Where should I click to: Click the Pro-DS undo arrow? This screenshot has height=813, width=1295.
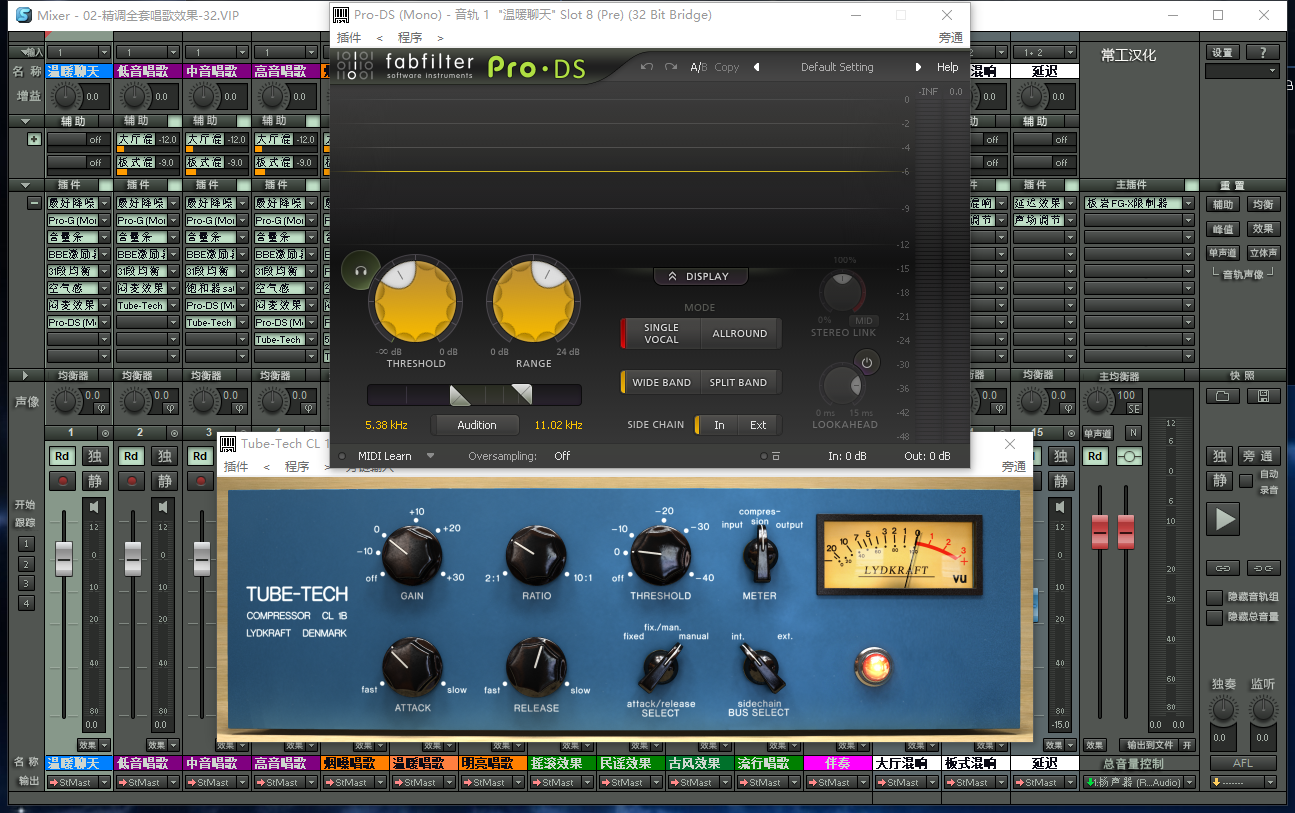point(647,67)
